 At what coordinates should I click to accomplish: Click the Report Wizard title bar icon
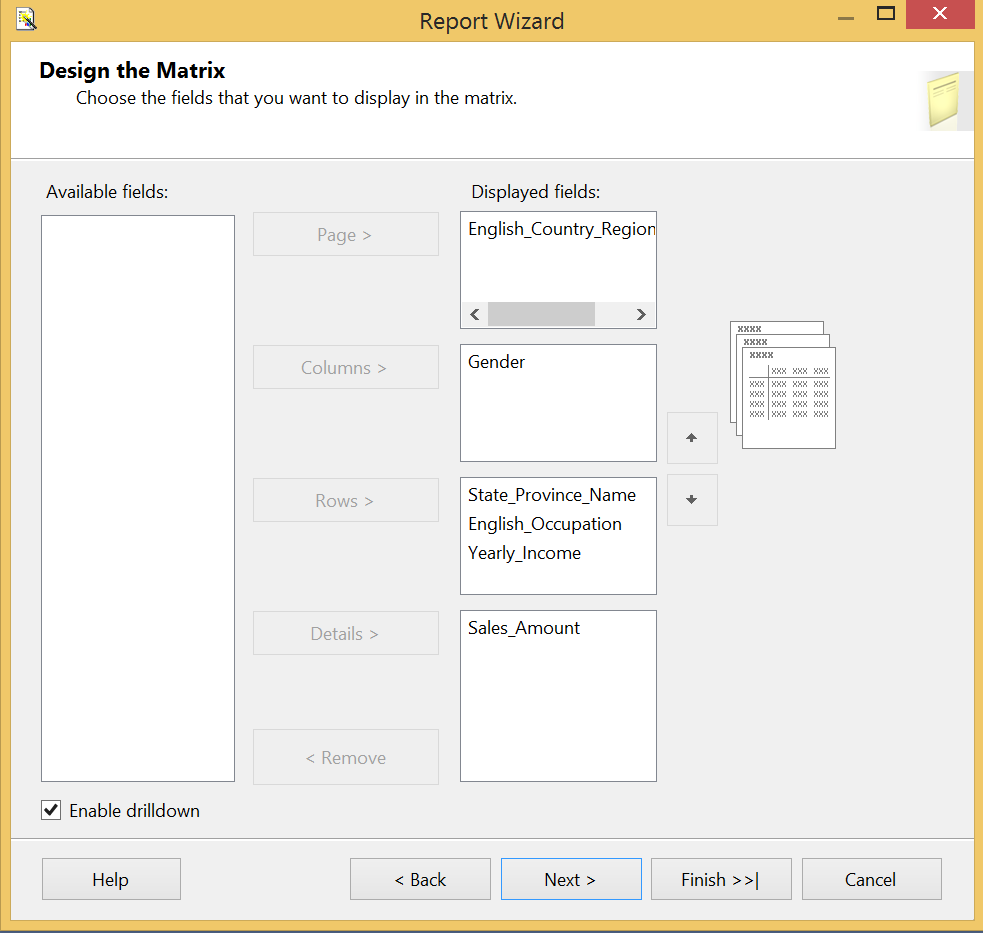point(27,20)
